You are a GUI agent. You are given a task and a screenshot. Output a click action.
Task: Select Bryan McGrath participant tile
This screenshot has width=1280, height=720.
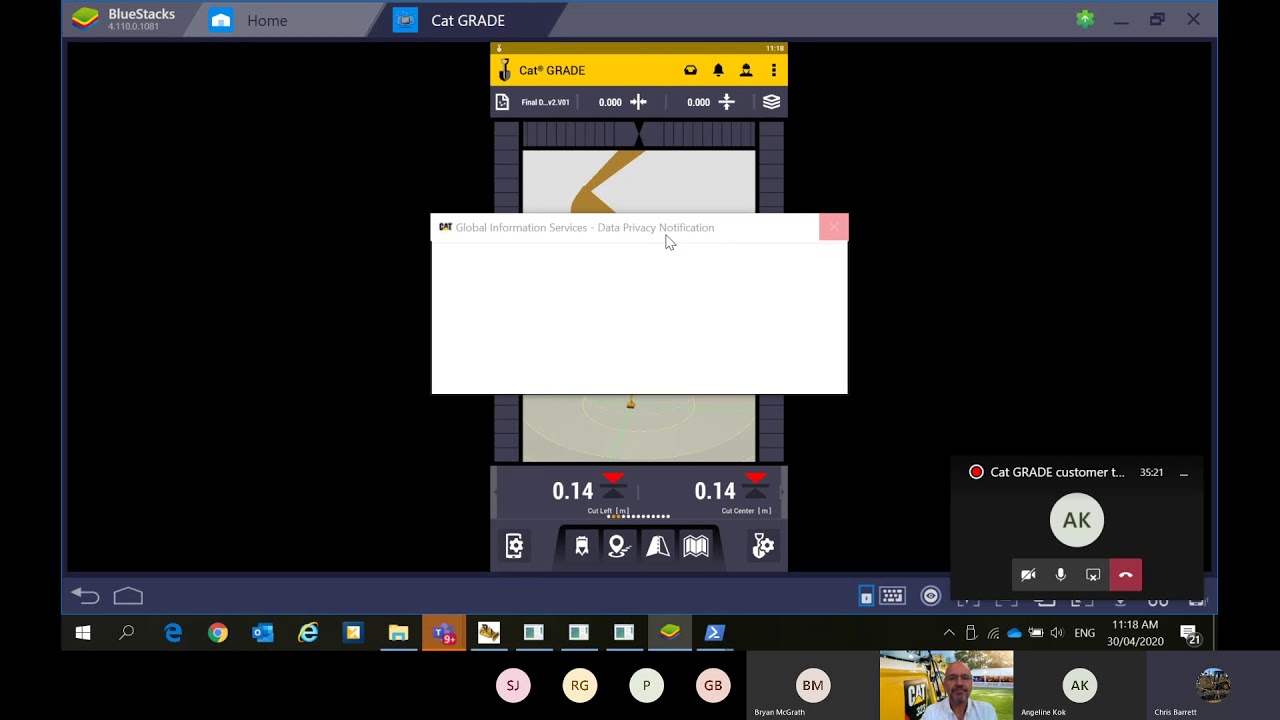coord(812,686)
